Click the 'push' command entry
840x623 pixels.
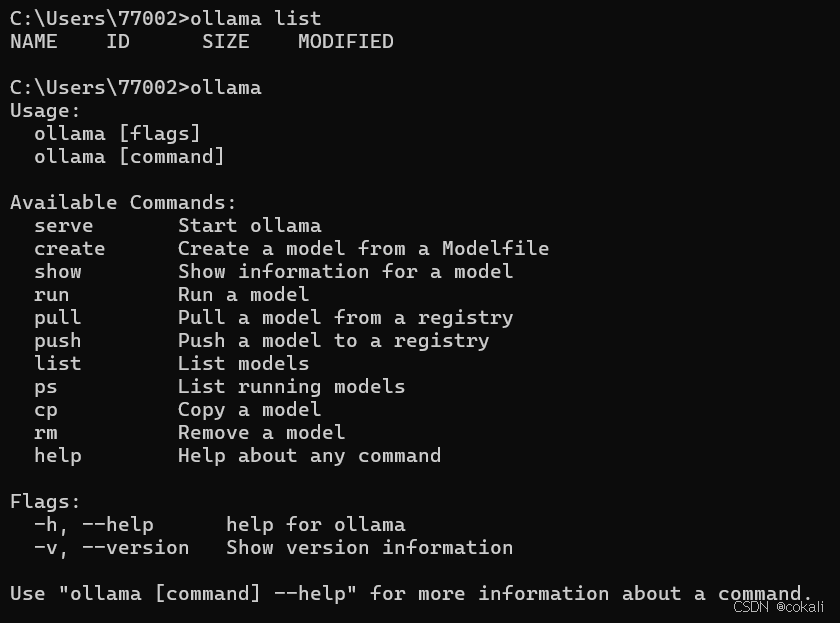click(x=58, y=341)
